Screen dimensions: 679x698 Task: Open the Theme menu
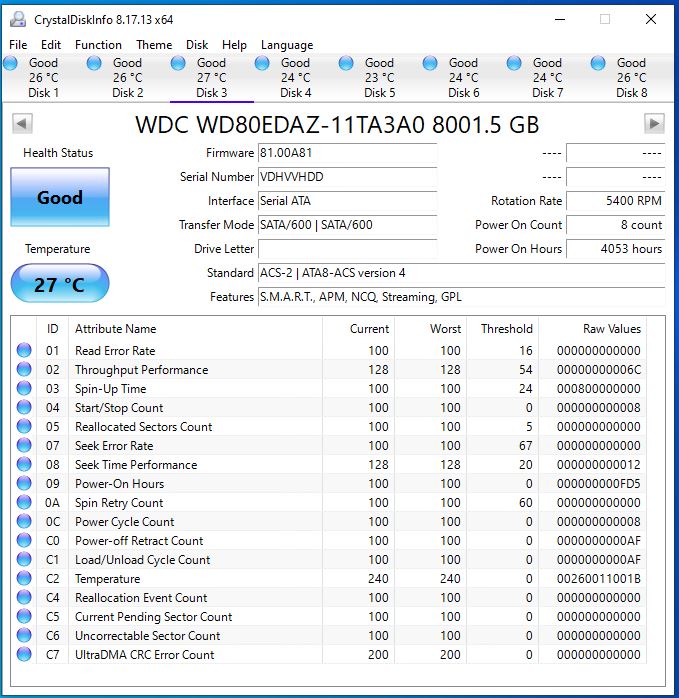(x=154, y=45)
